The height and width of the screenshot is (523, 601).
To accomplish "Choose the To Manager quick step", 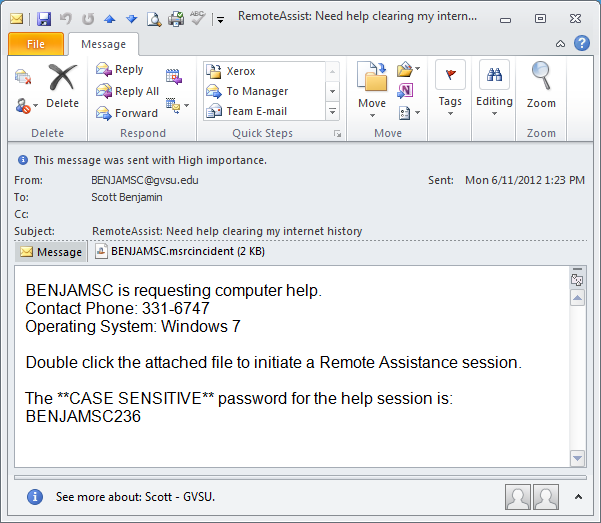I will pos(256,91).
